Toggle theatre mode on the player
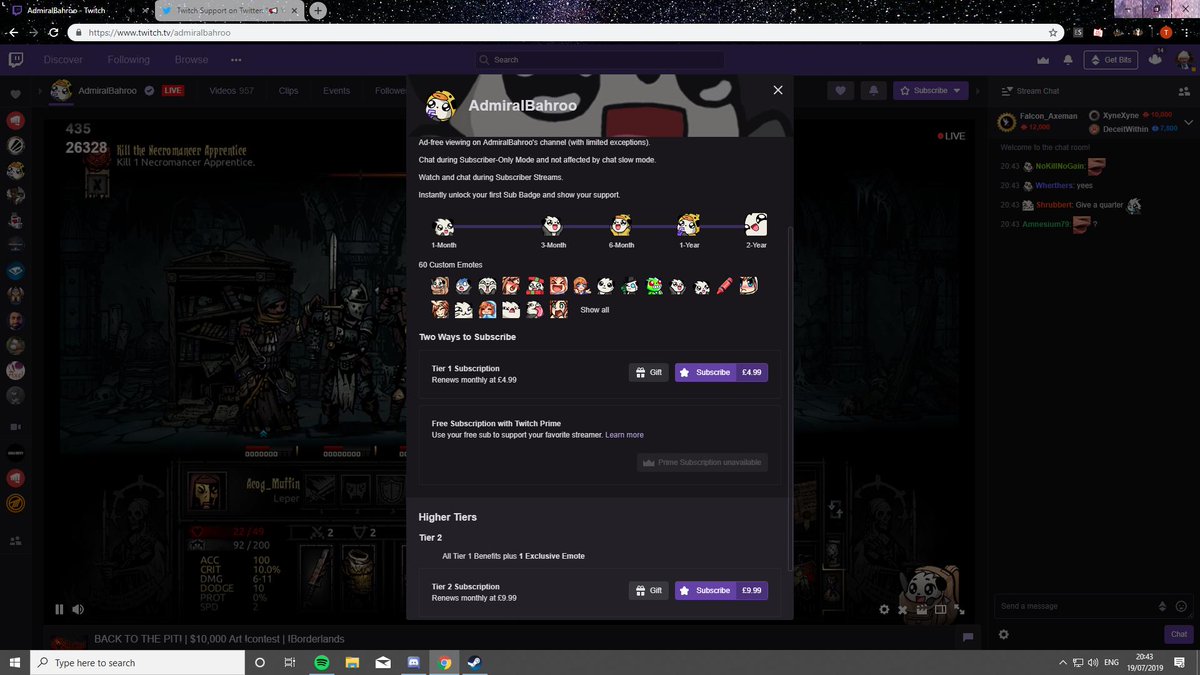The width and height of the screenshot is (1200, 675). [940, 609]
